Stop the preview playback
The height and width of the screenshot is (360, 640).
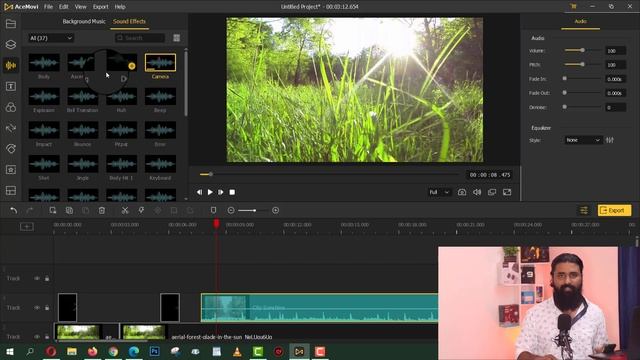click(x=232, y=192)
